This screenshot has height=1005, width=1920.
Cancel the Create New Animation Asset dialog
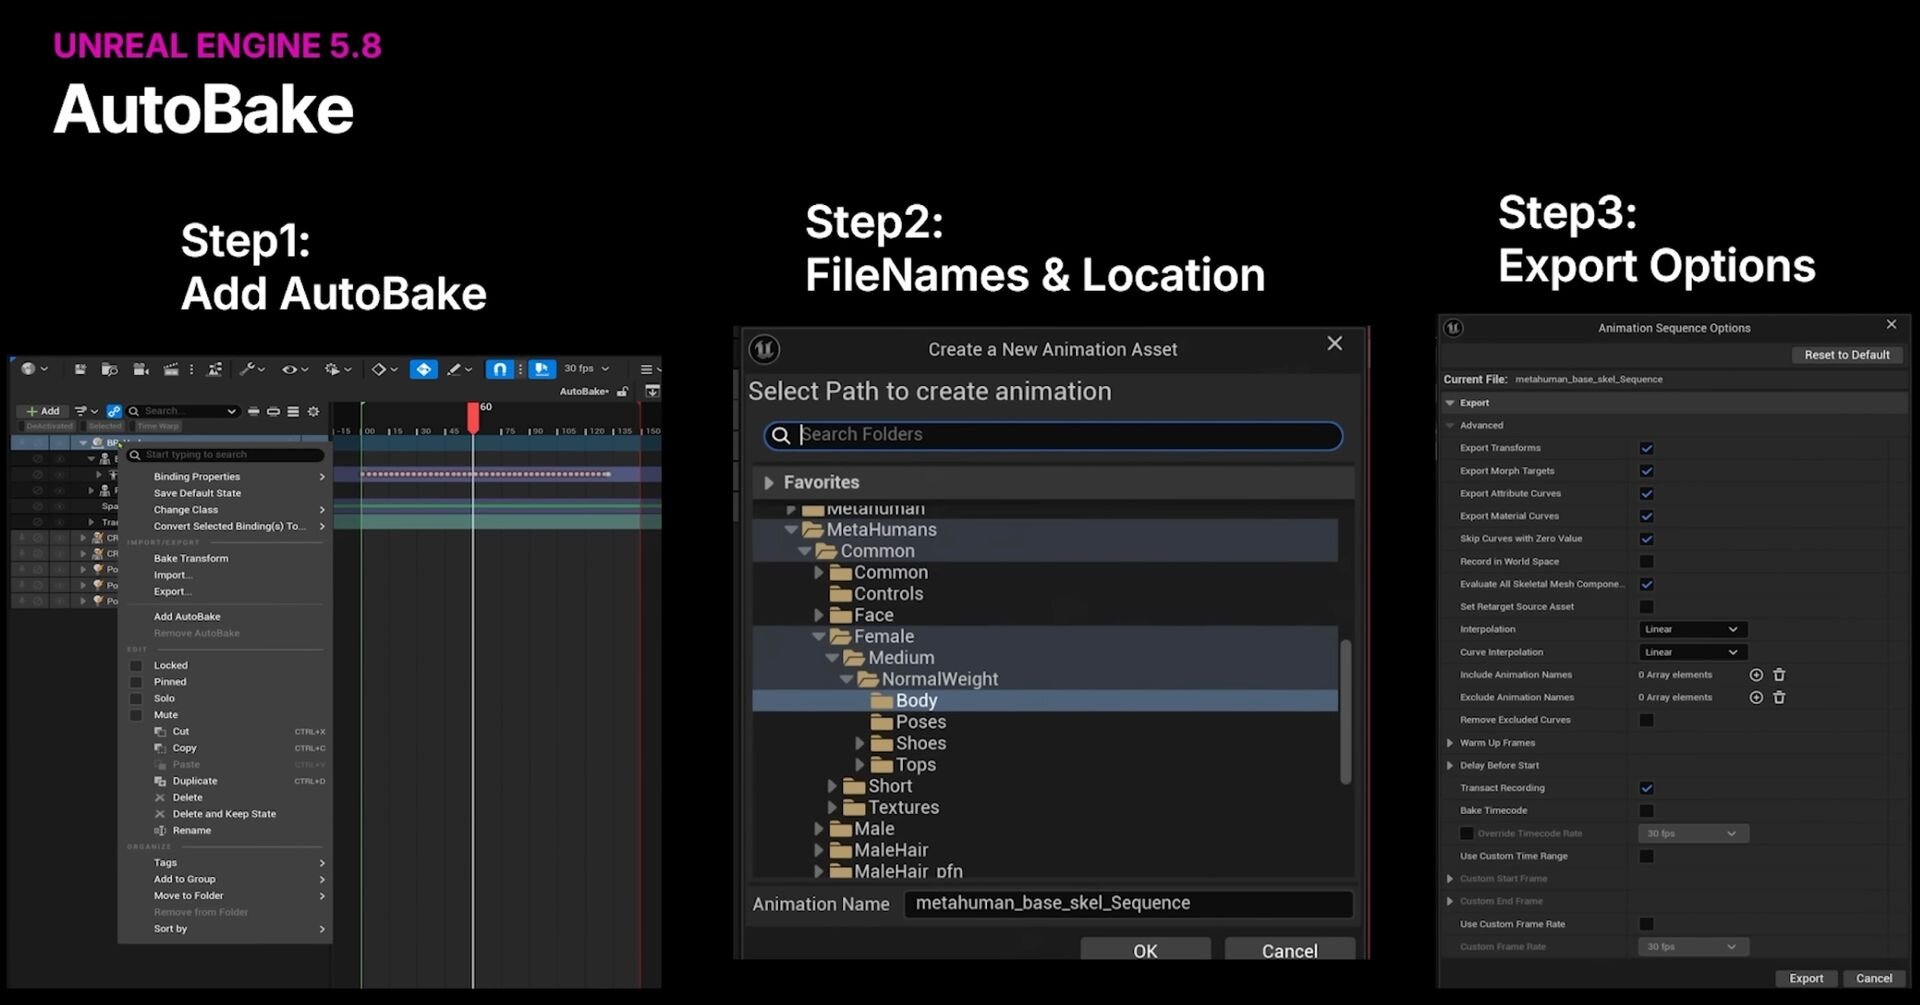click(1290, 950)
